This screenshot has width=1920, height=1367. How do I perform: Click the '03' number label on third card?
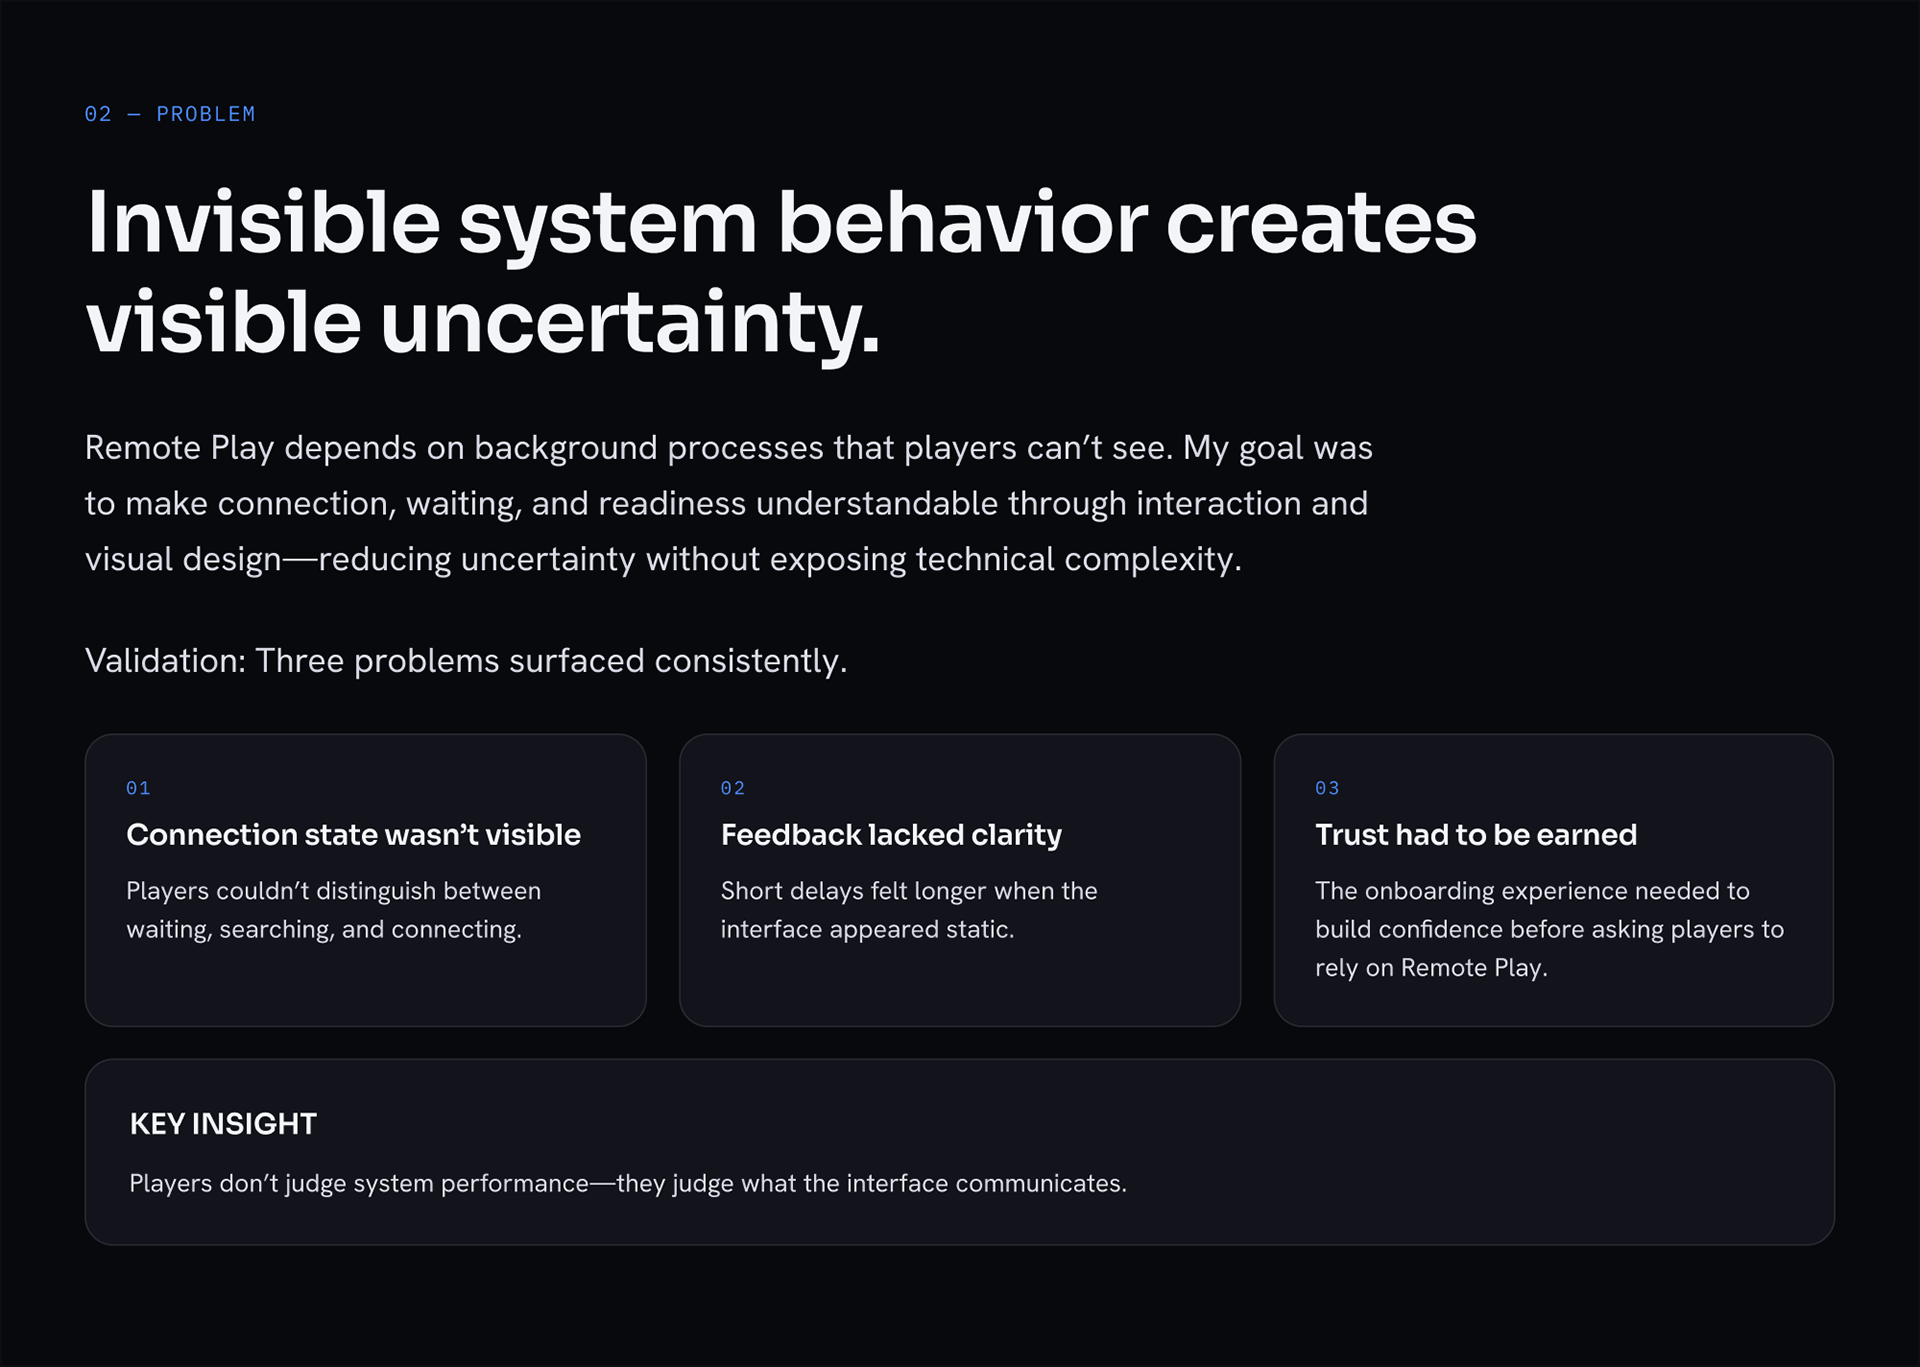[1327, 788]
